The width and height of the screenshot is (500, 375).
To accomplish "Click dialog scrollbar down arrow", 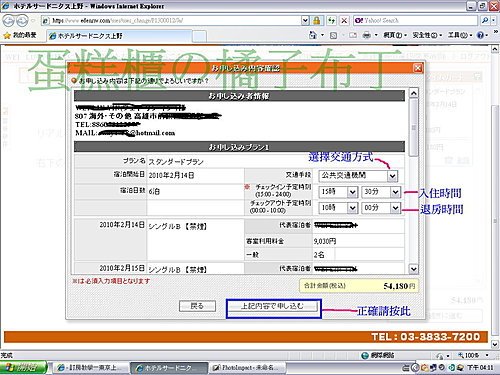I will 413,269.
